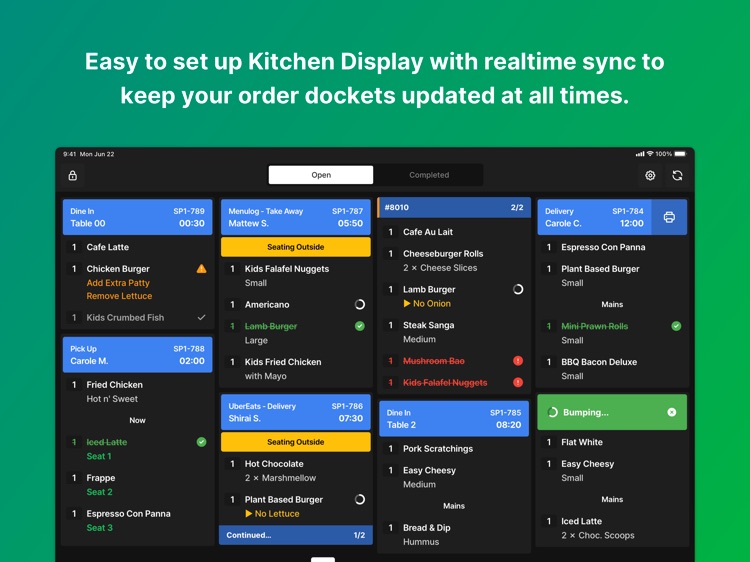Tap the Kids Crumbed Fish checkmark
Viewport: 750px width, 562px height.
click(201, 317)
